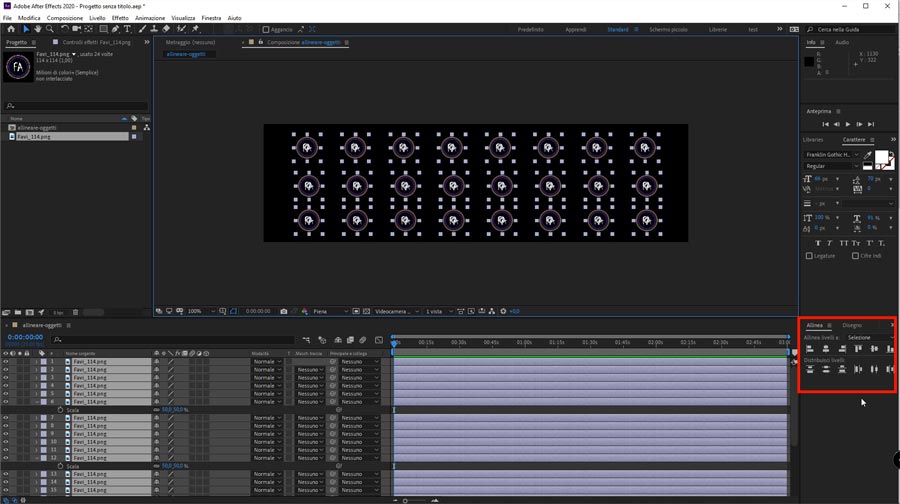The image size is (900, 504).
Task: Select the Brush tool
Action: 142,29
